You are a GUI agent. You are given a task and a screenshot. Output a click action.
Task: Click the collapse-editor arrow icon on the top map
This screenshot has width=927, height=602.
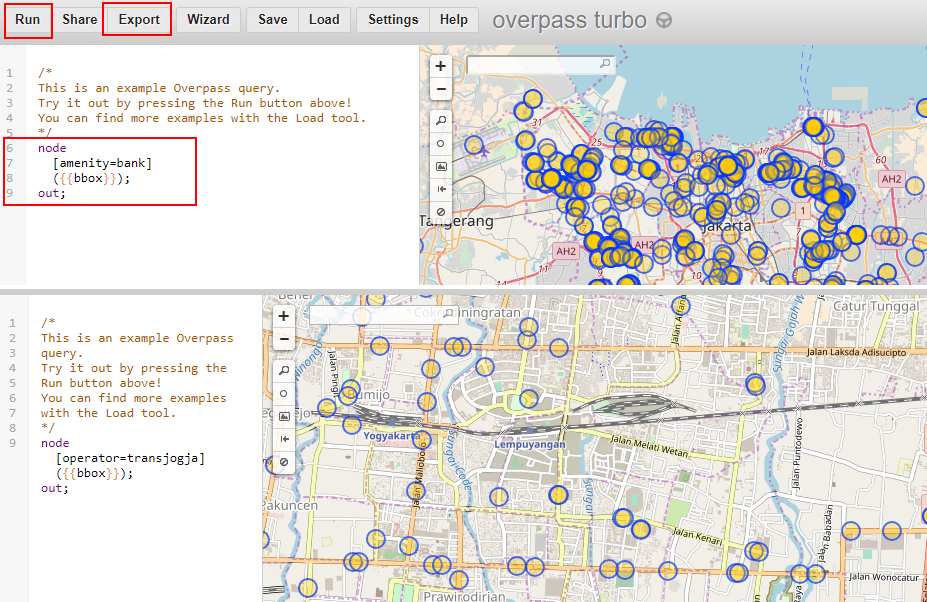pyautogui.click(x=440, y=187)
